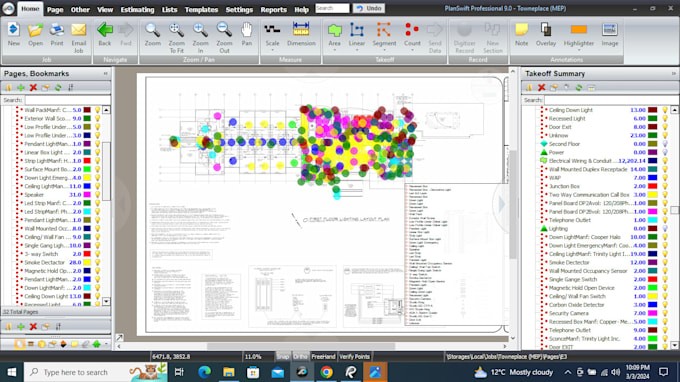
Task: Select the Count takeoff tool
Action: pyautogui.click(x=412, y=34)
